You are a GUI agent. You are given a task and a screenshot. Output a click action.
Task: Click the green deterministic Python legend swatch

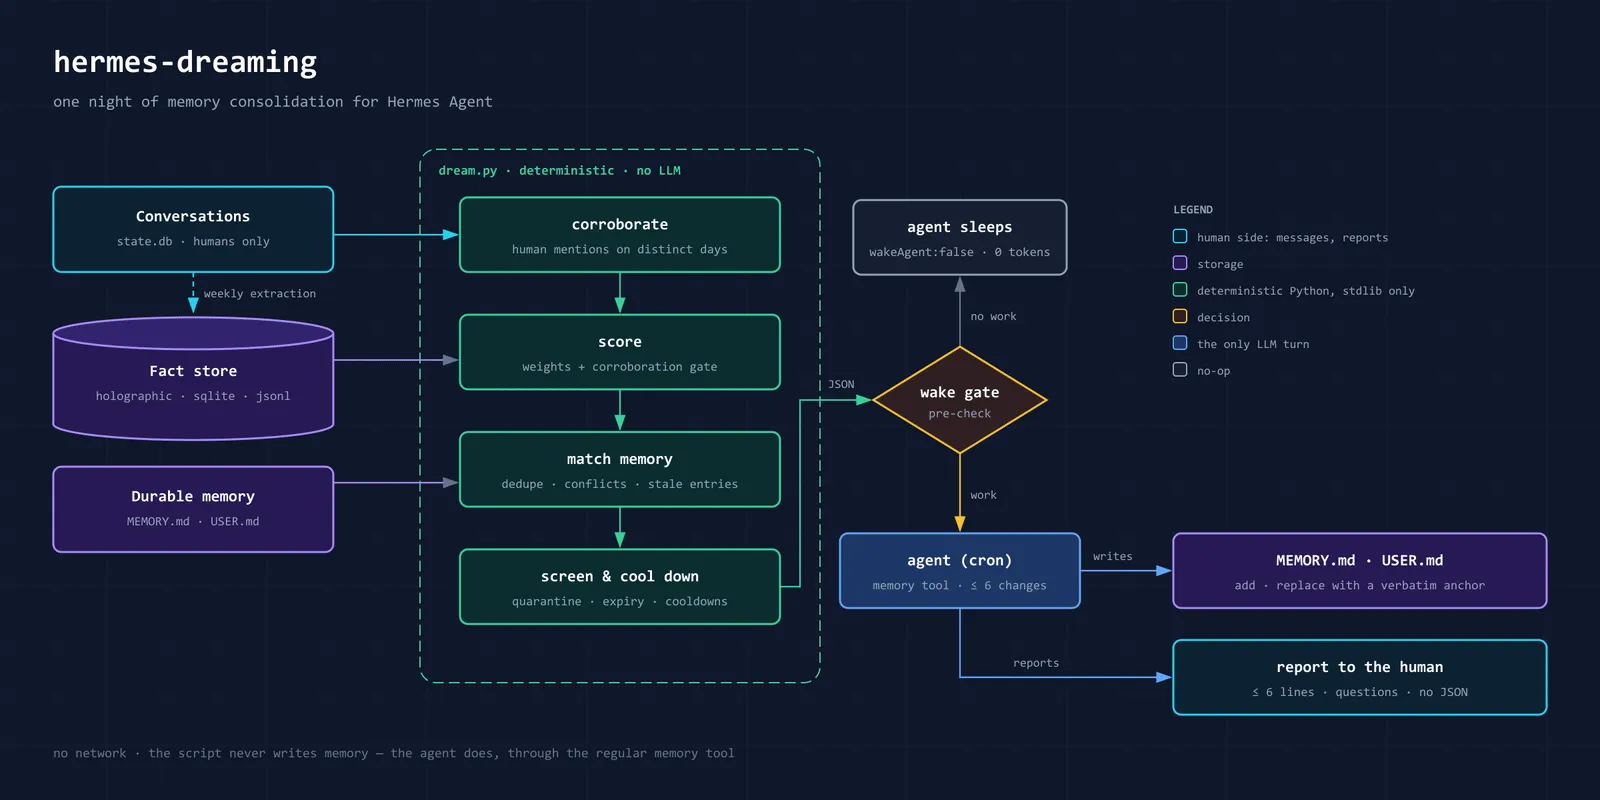[x=1180, y=290]
